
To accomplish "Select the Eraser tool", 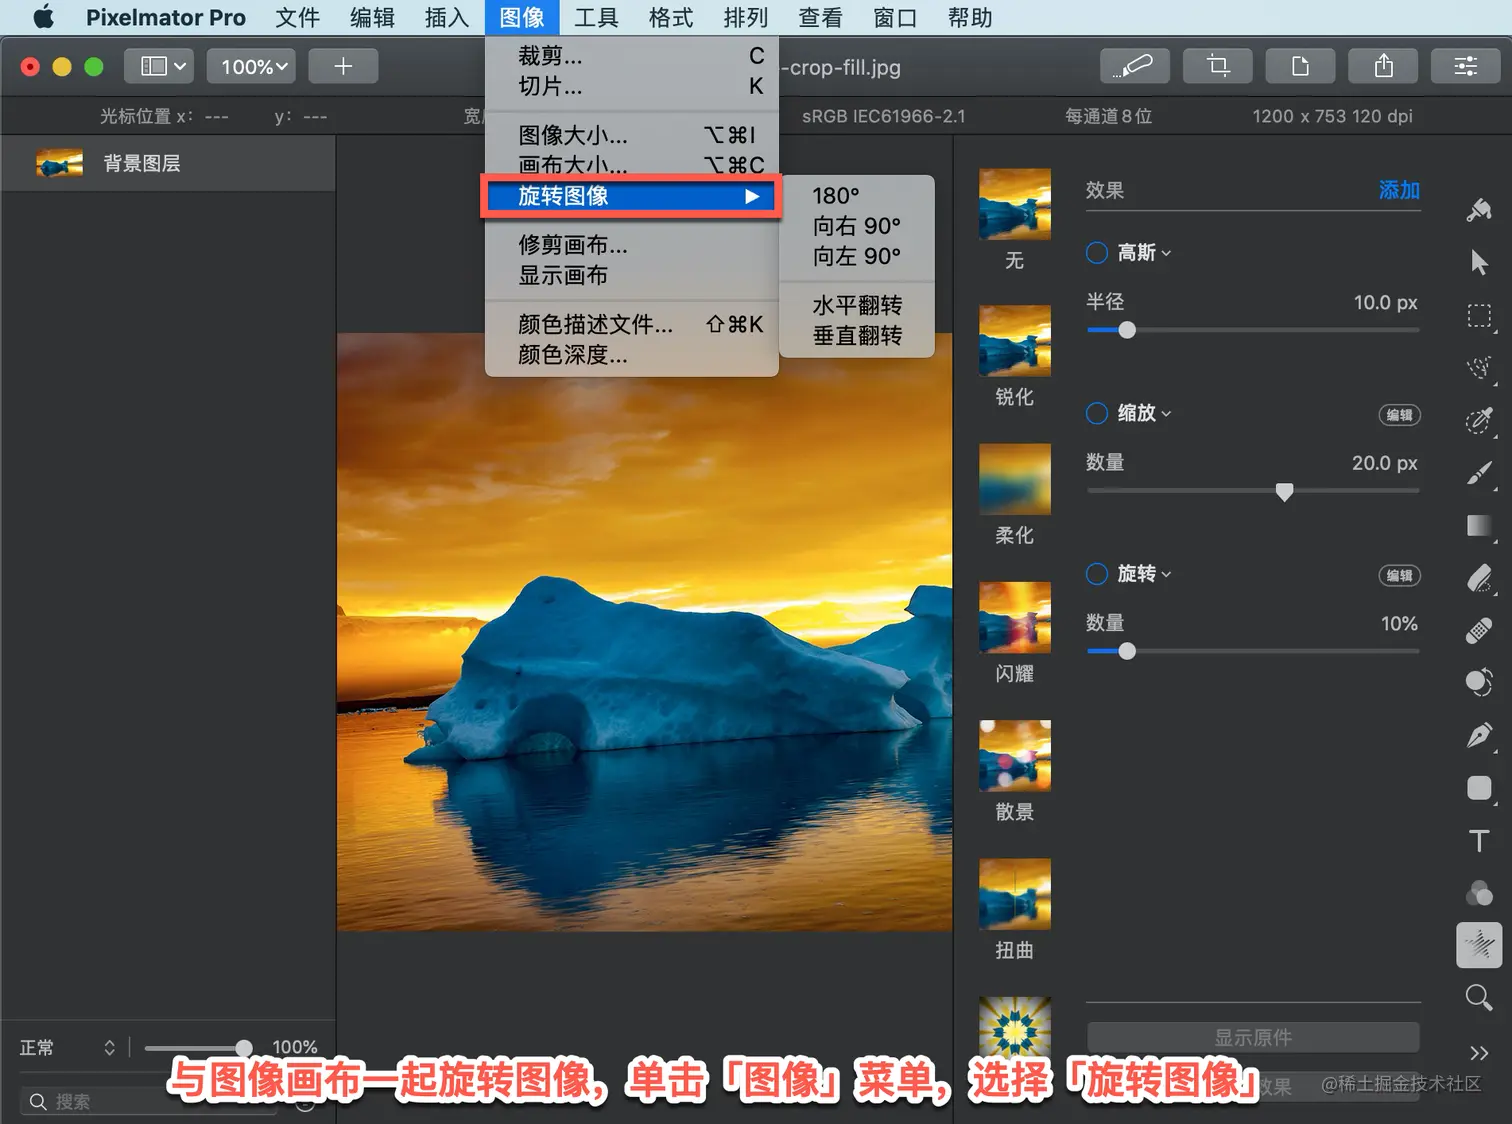I will pyautogui.click(x=1479, y=578).
